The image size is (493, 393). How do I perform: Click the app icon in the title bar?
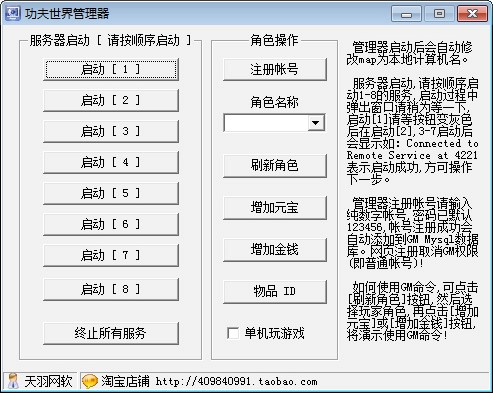click(13, 13)
